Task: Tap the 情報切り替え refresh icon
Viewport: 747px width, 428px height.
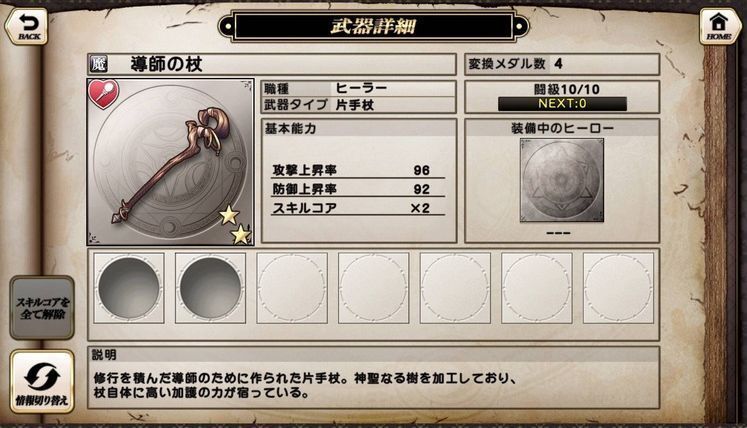Action: click(x=42, y=381)
